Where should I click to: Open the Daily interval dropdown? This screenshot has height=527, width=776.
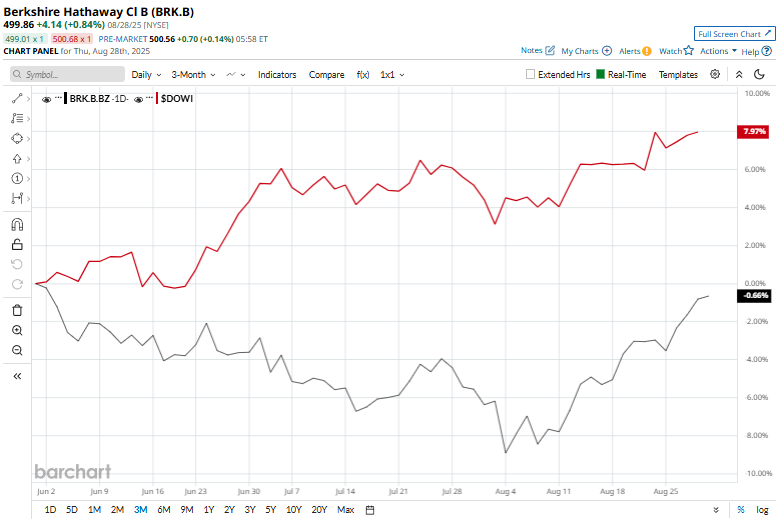(x=146, y=75)
